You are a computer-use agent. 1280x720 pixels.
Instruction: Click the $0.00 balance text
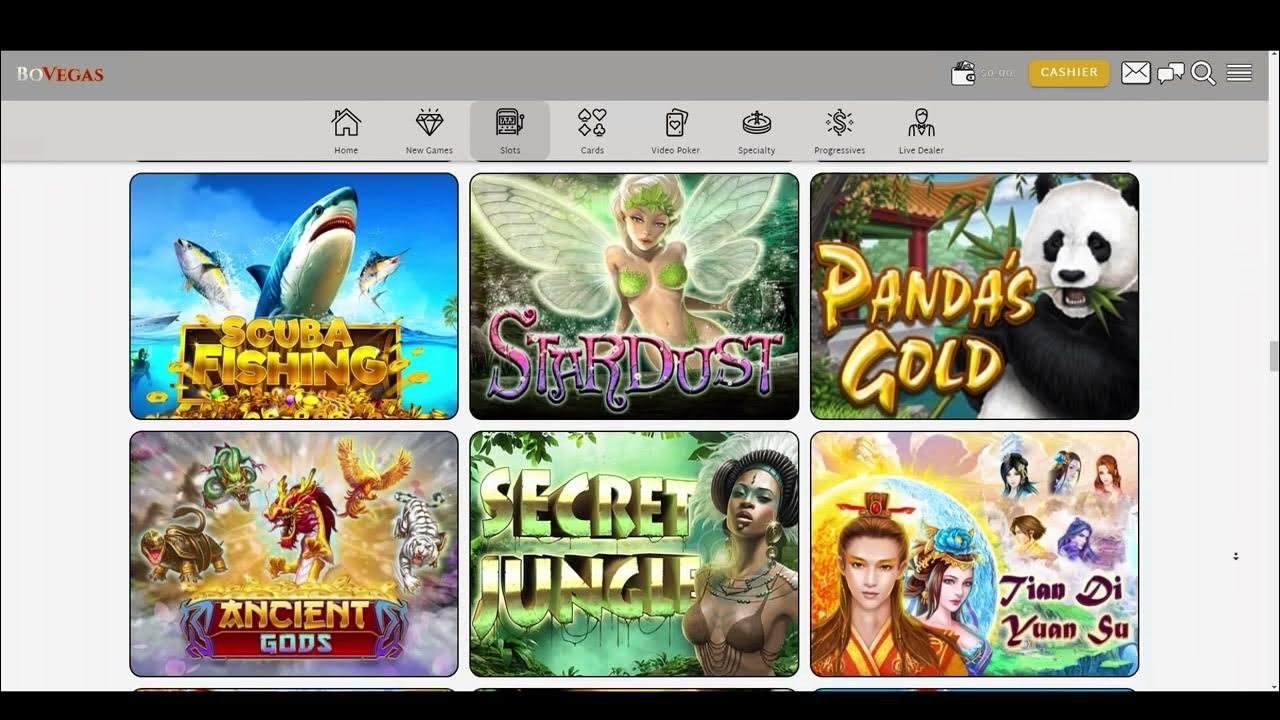[997, 74]
